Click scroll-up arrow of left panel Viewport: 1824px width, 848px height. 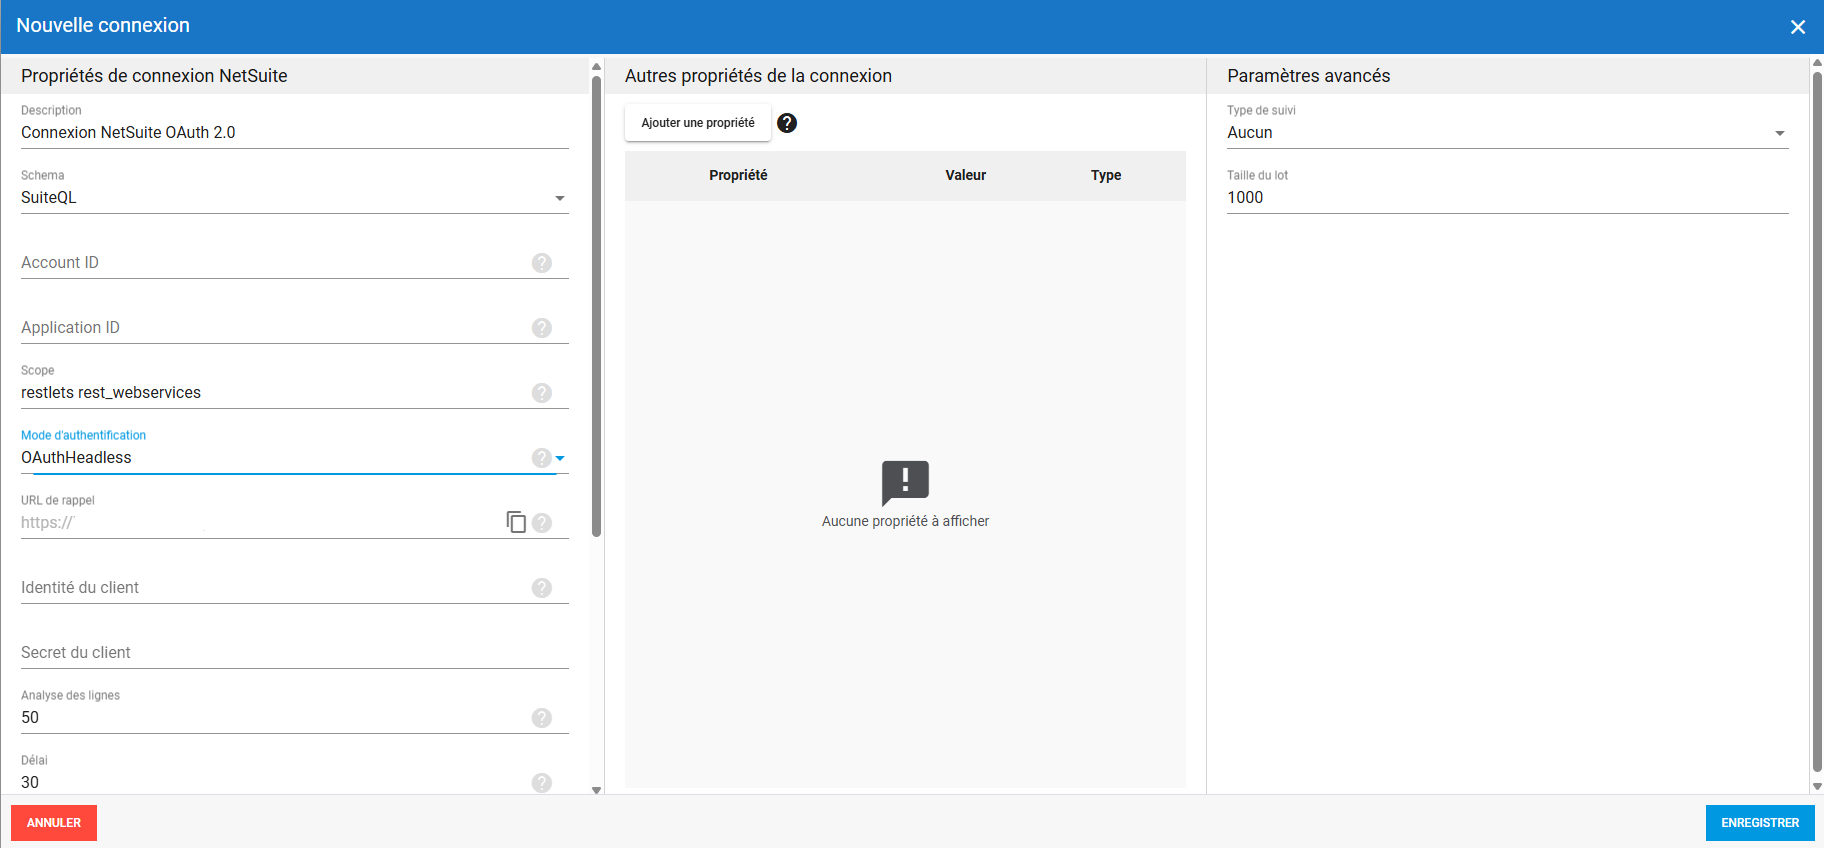tap(597, 67)
